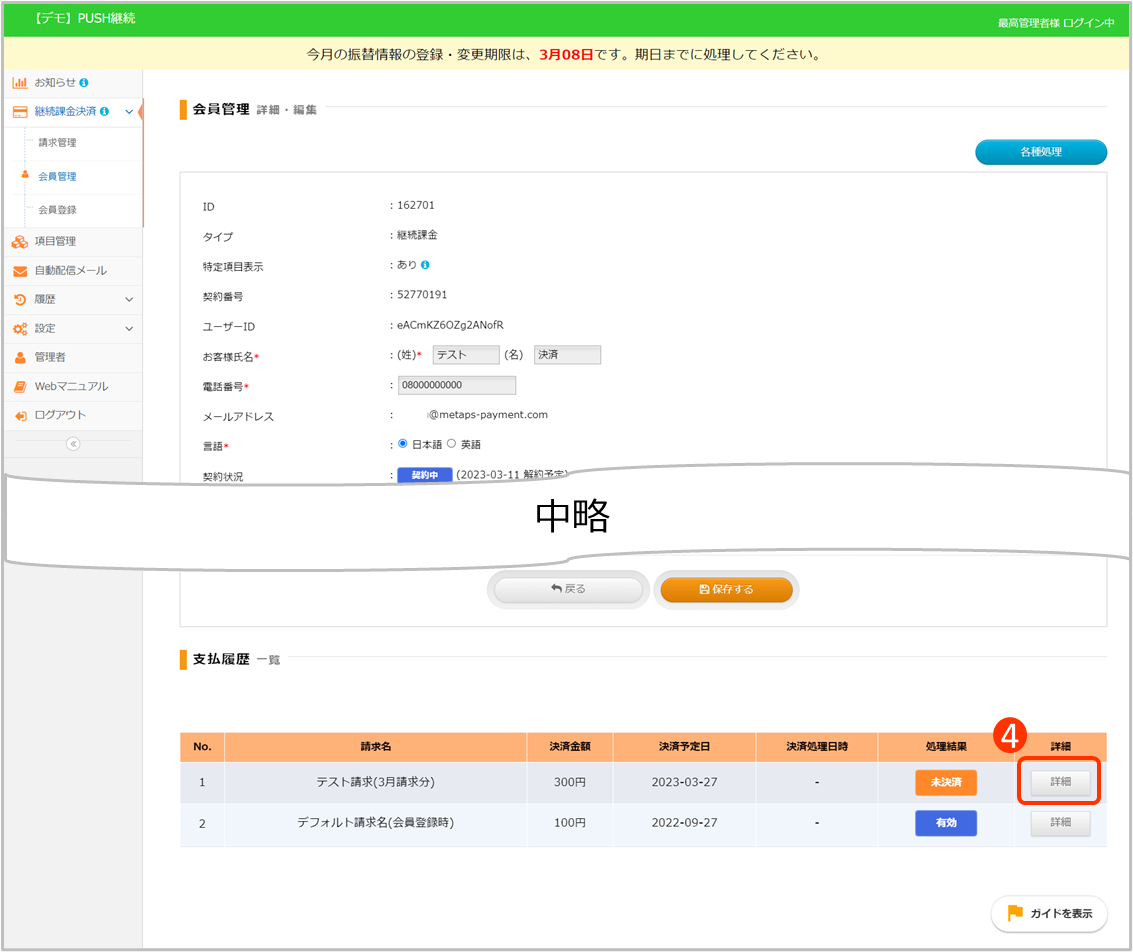Image resolution: width=1133 pixels, height=952 pixels.
Task: Collapse the 継続課金決済 menu section
Action: click(x=129, y=112)
